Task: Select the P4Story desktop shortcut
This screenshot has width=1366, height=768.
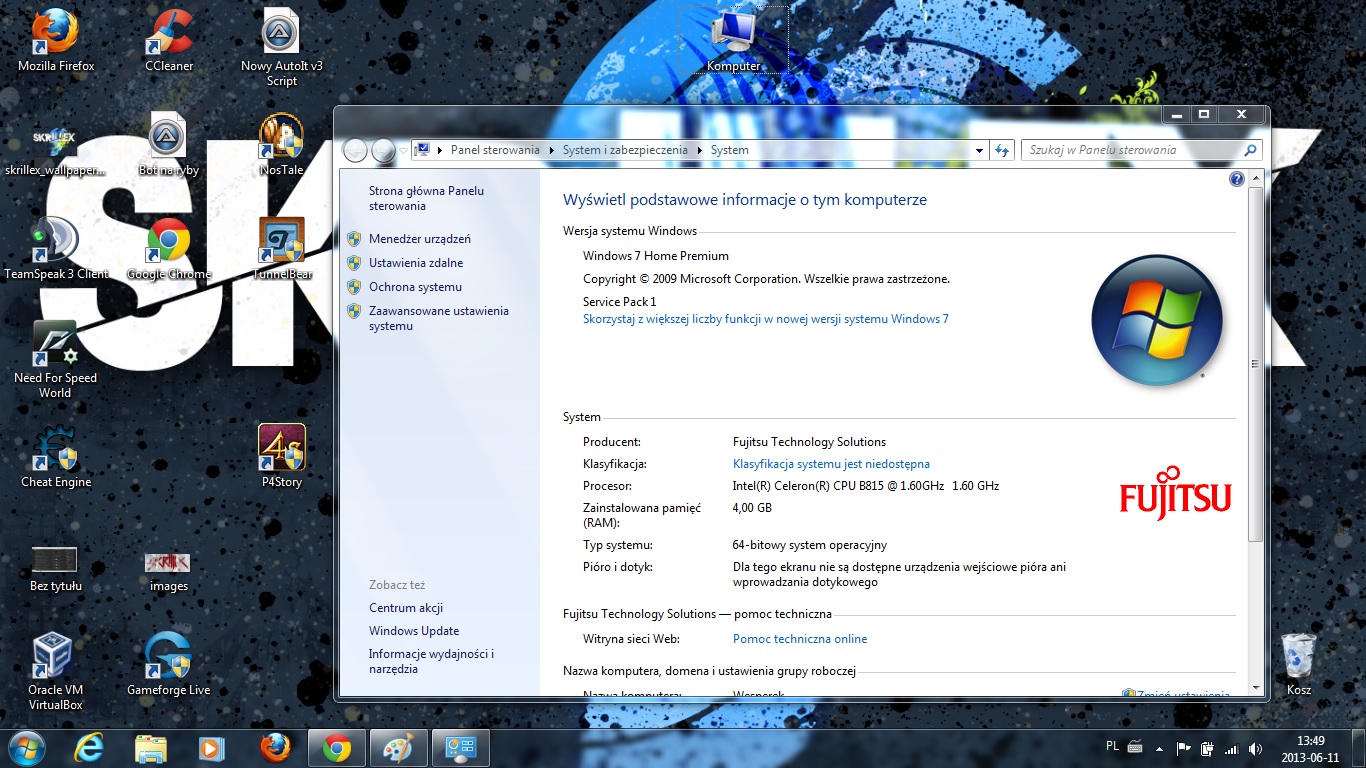Action: coord(282,457)
